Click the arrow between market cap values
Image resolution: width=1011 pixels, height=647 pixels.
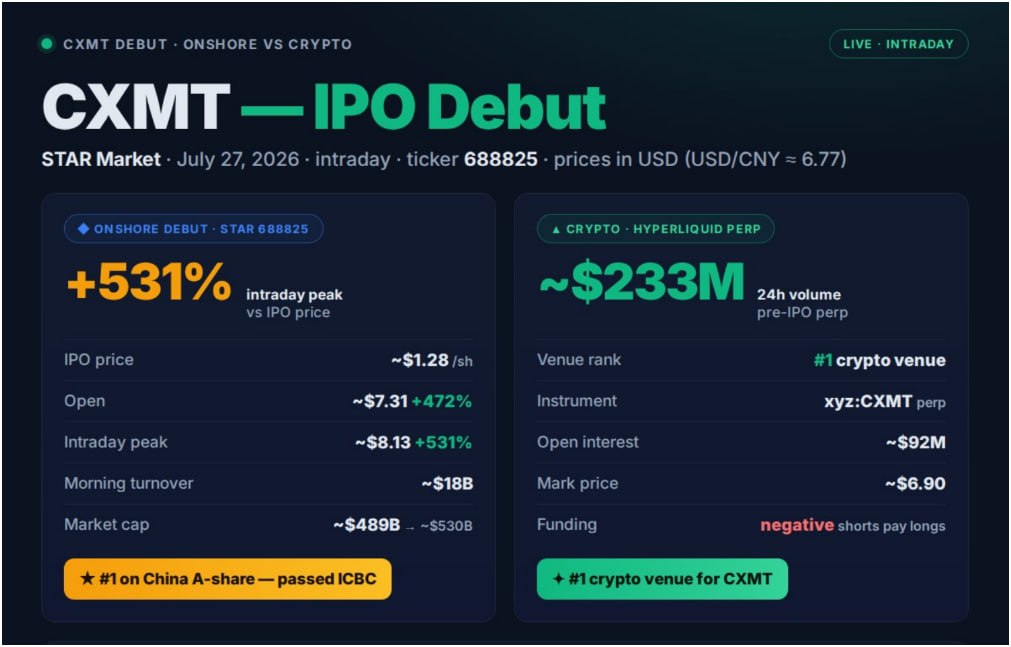point(410,527)
